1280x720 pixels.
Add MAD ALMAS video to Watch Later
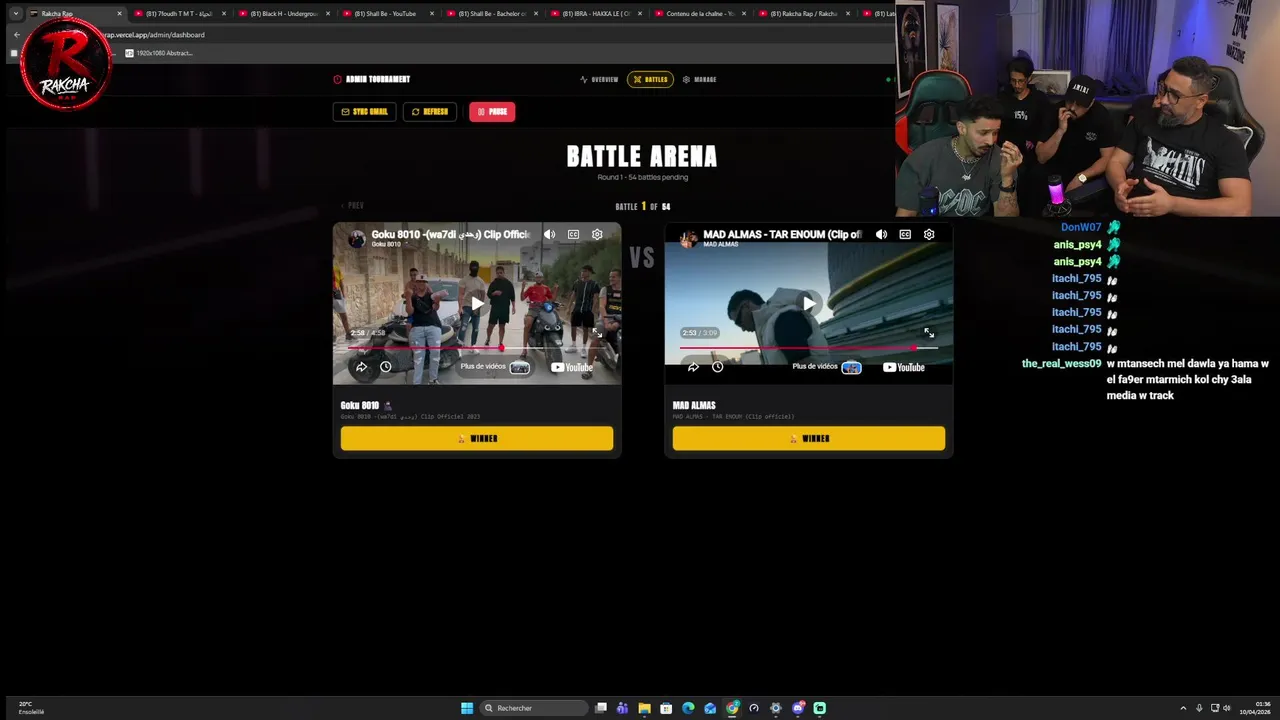pyautogui.click(x=717, y=367)
